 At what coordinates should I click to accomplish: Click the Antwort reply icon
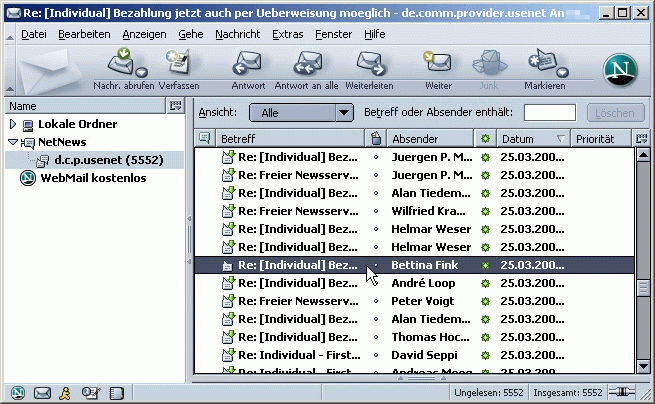pyautogui.click(x=248, y=63)
